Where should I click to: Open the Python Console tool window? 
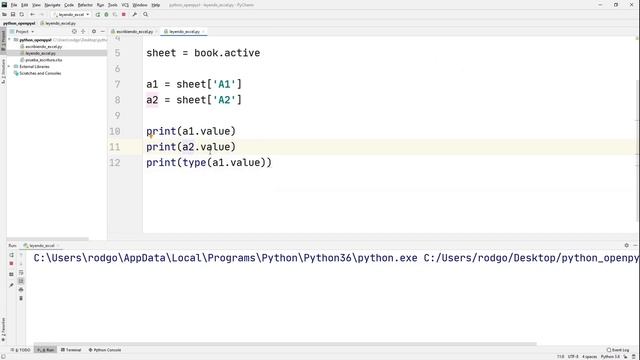[x=105, y=350]
